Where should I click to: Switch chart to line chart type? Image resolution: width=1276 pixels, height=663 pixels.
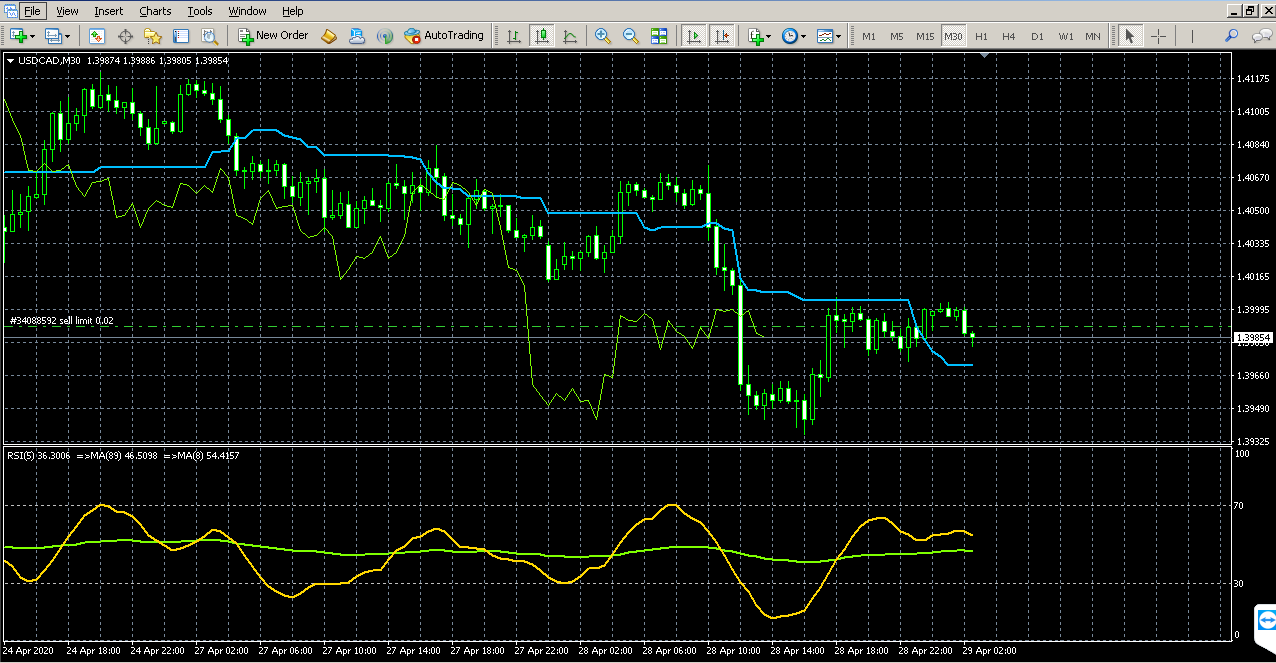pos(570,36)
